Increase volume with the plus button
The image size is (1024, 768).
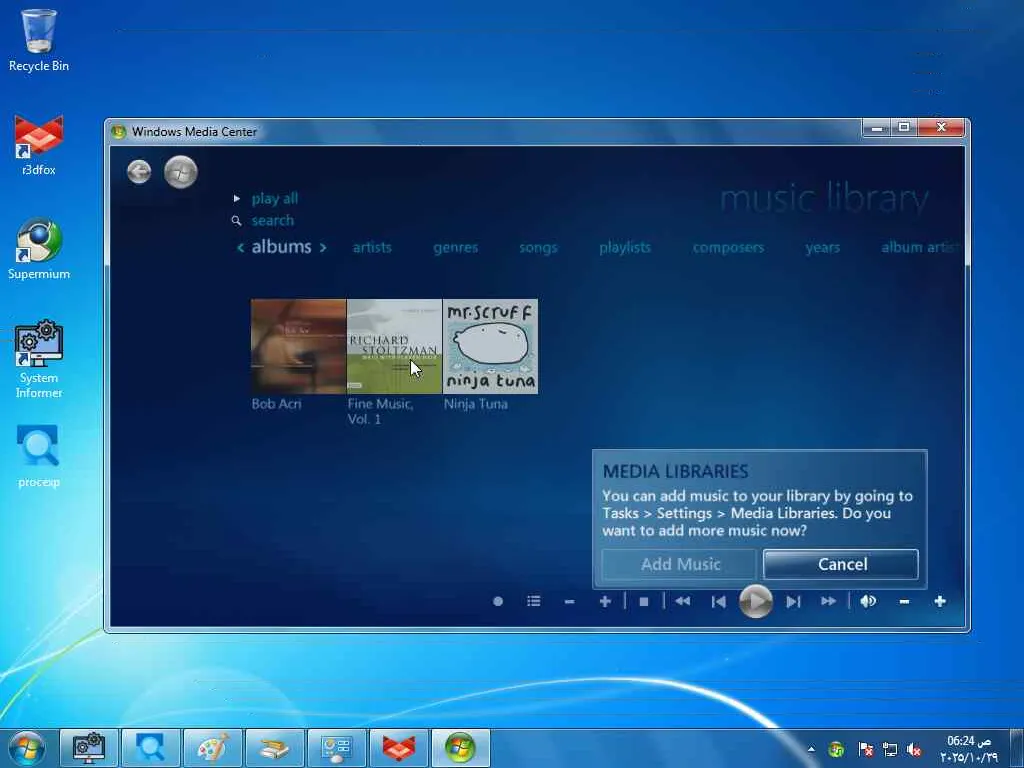(x=940, y=601)
